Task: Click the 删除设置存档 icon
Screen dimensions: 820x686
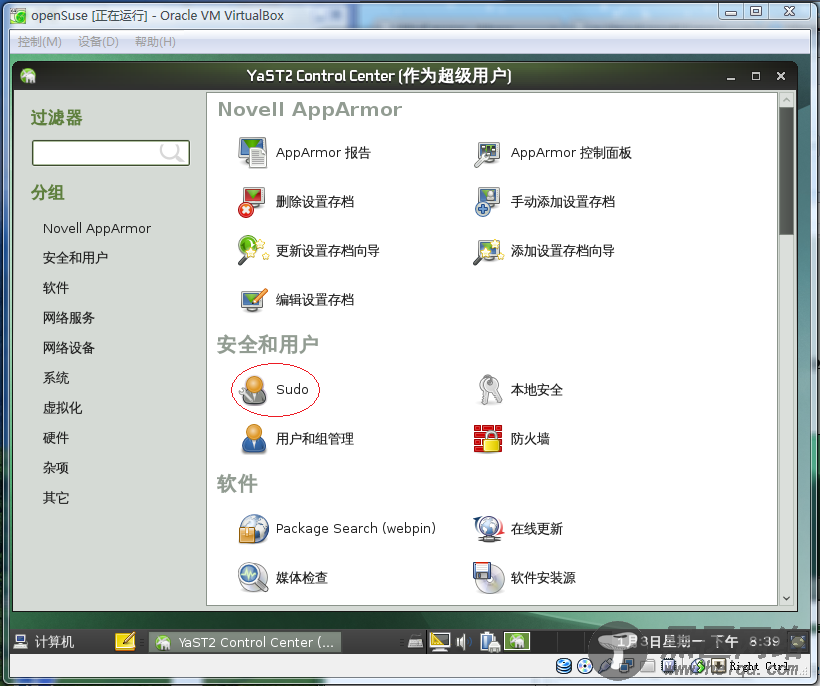Action: [x=253, y=202]
